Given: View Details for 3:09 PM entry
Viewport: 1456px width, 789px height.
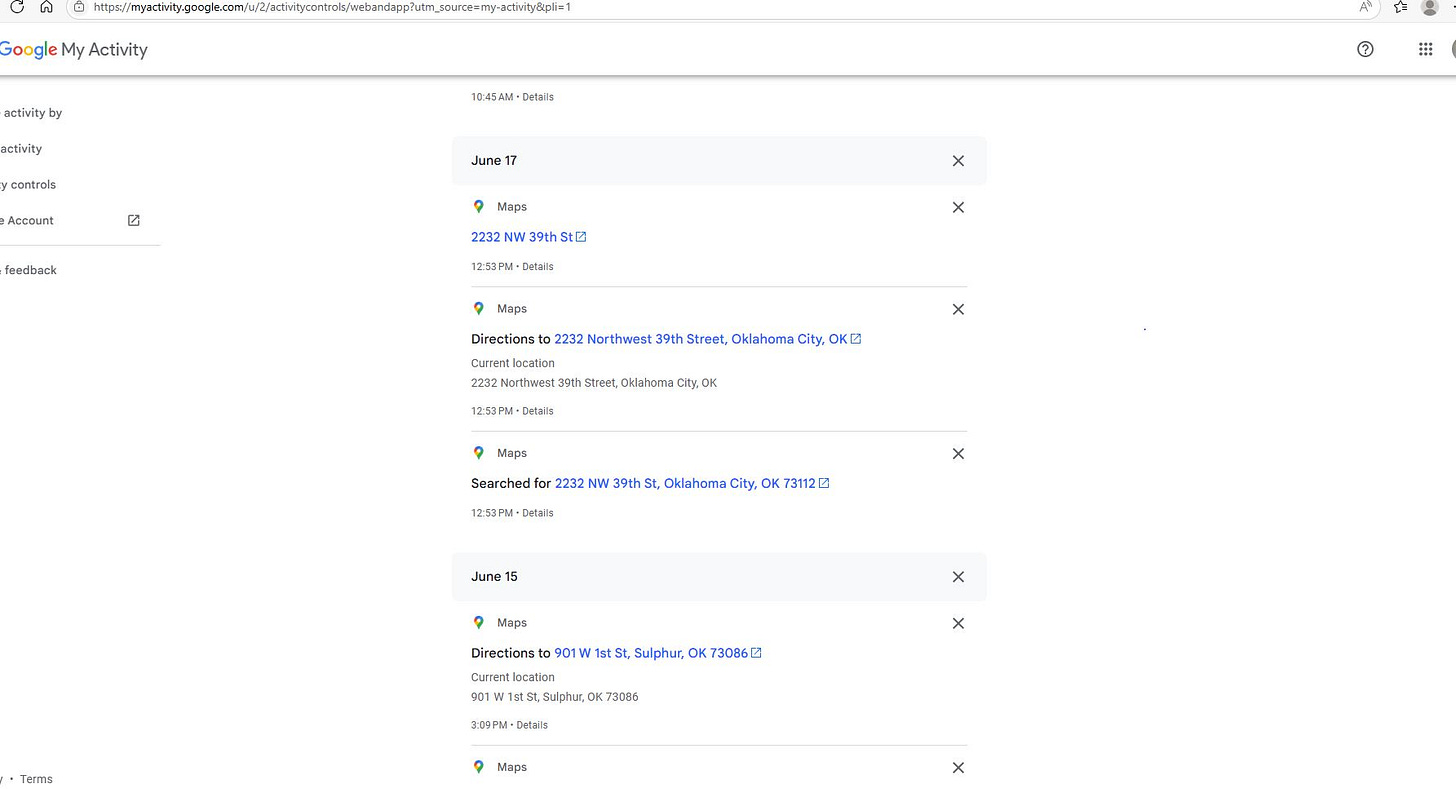Looking at the screenshot, I should [x=532, y=725].
